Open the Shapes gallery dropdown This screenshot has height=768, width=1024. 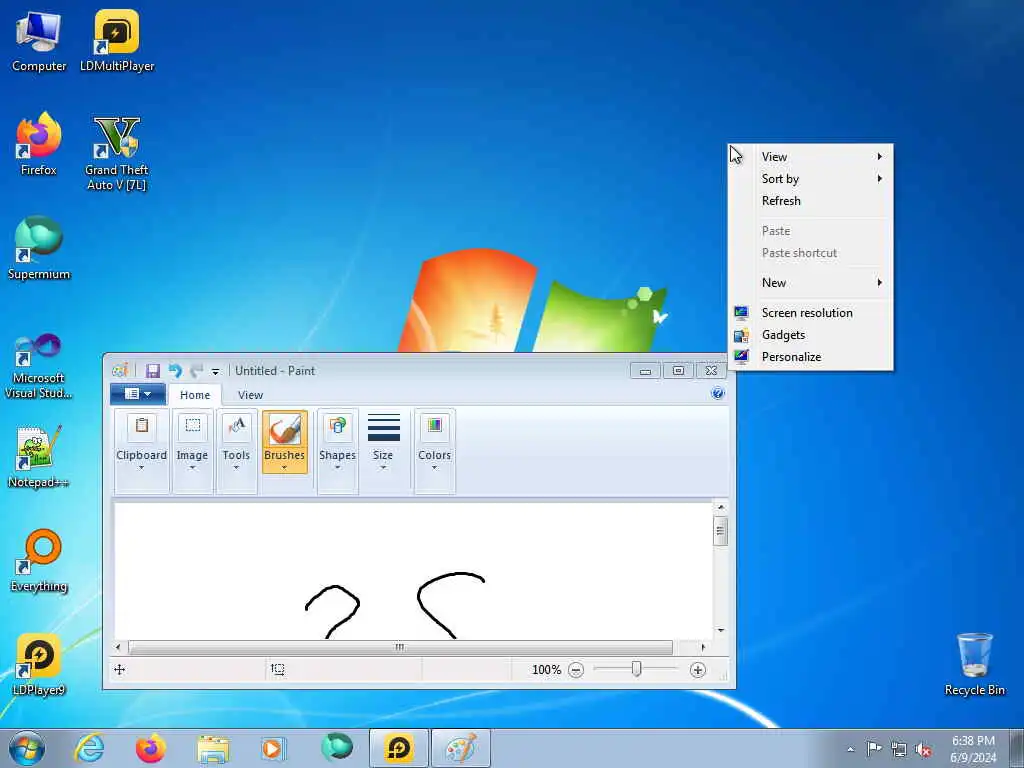pos(338,451)
